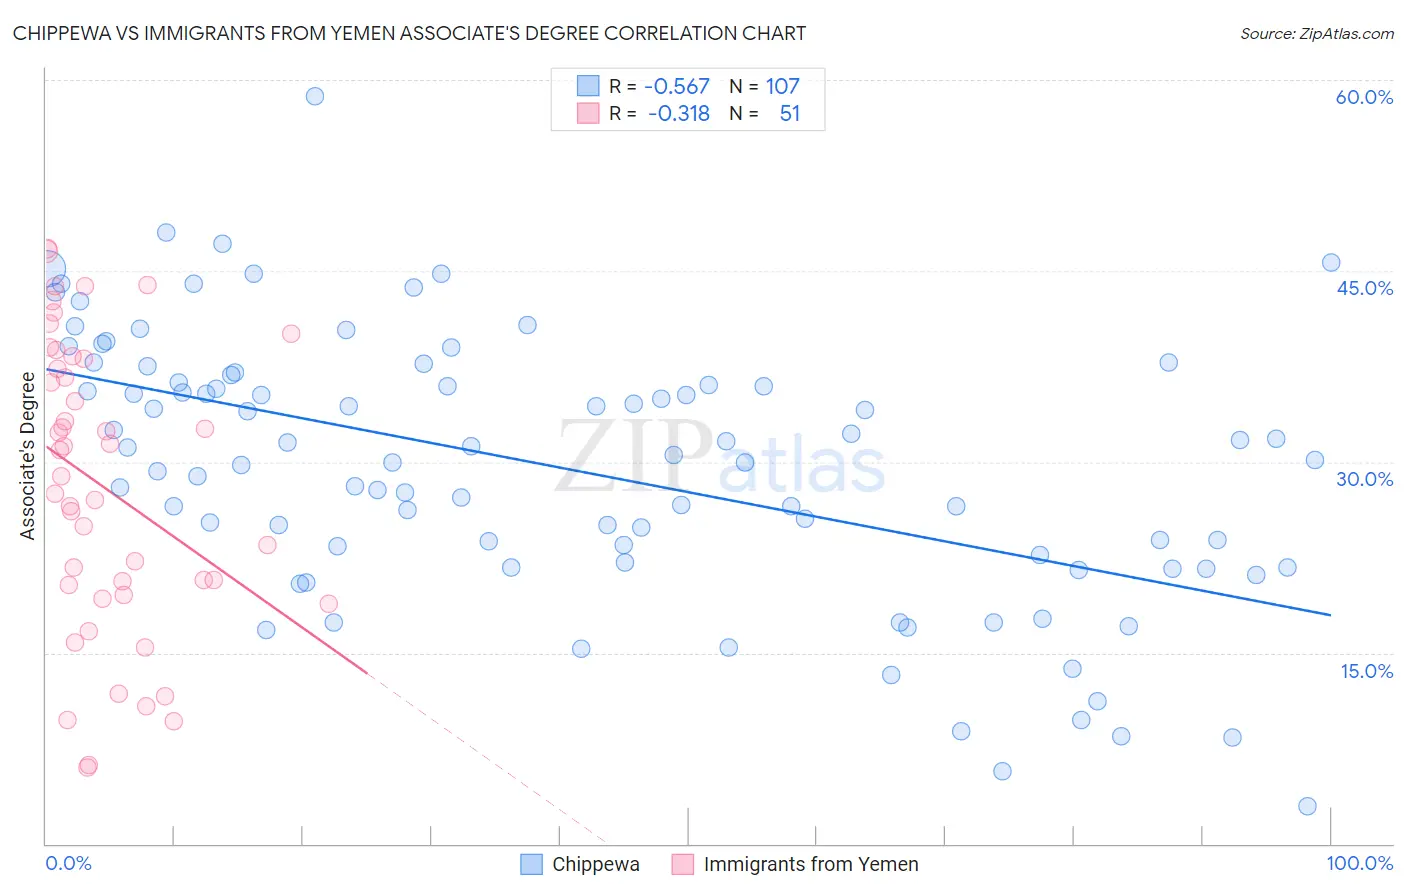
Task: Click the Associate's Degree y-axis label
Action: coord(28,456)
